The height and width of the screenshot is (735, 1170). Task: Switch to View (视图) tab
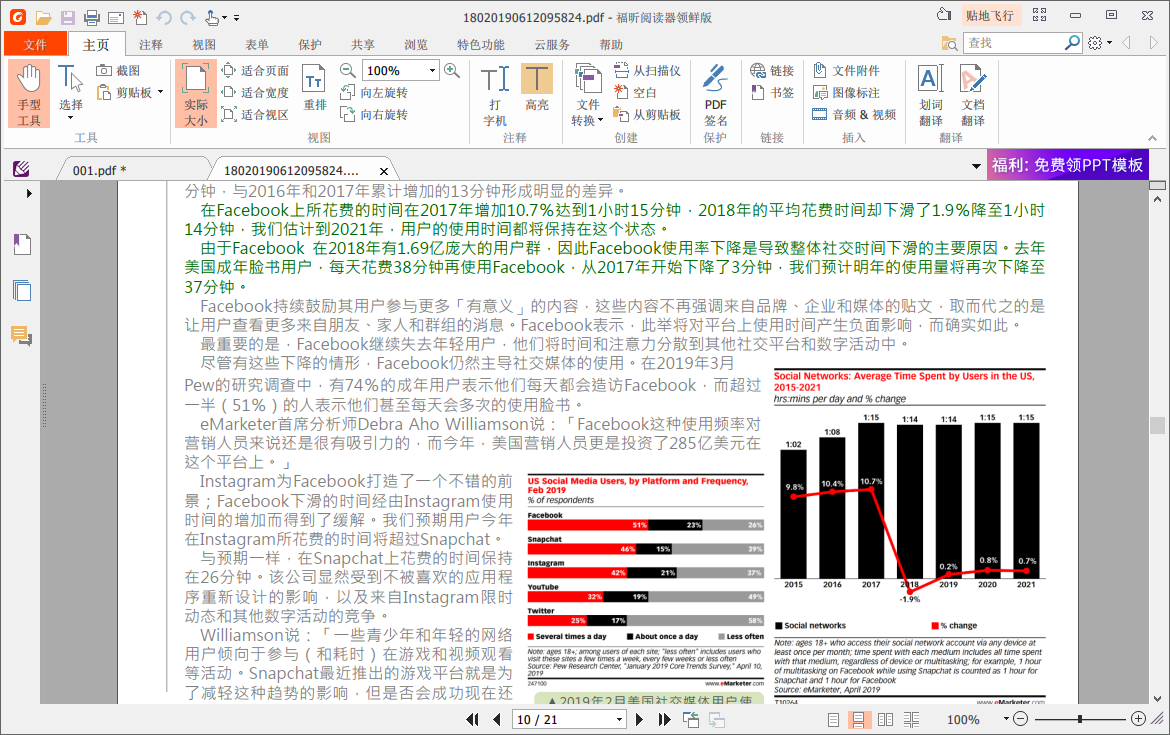[204, 45]
